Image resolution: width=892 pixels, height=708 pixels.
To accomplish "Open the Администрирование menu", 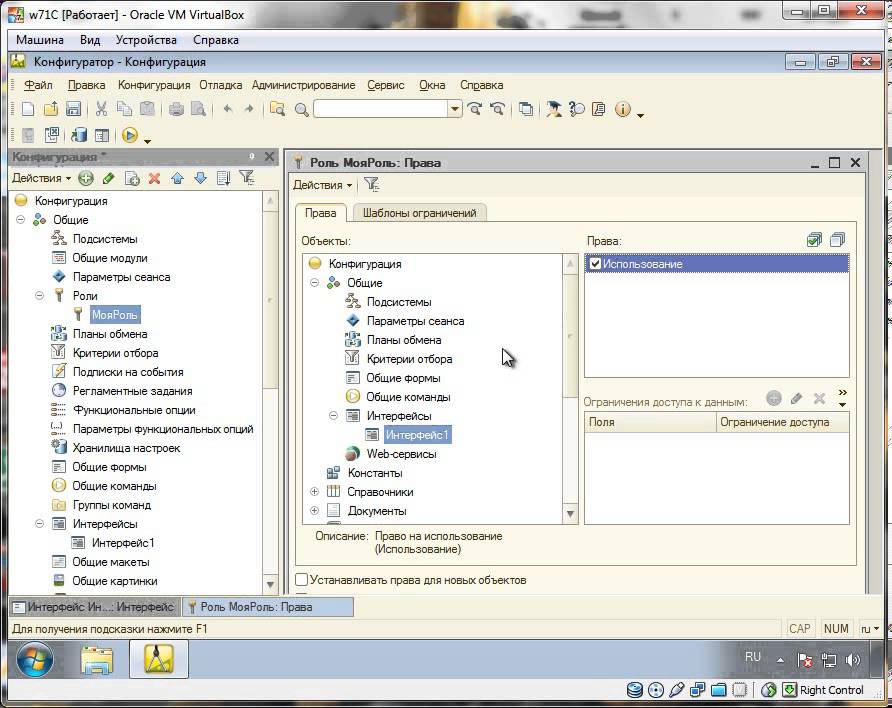I will (303, 85).
